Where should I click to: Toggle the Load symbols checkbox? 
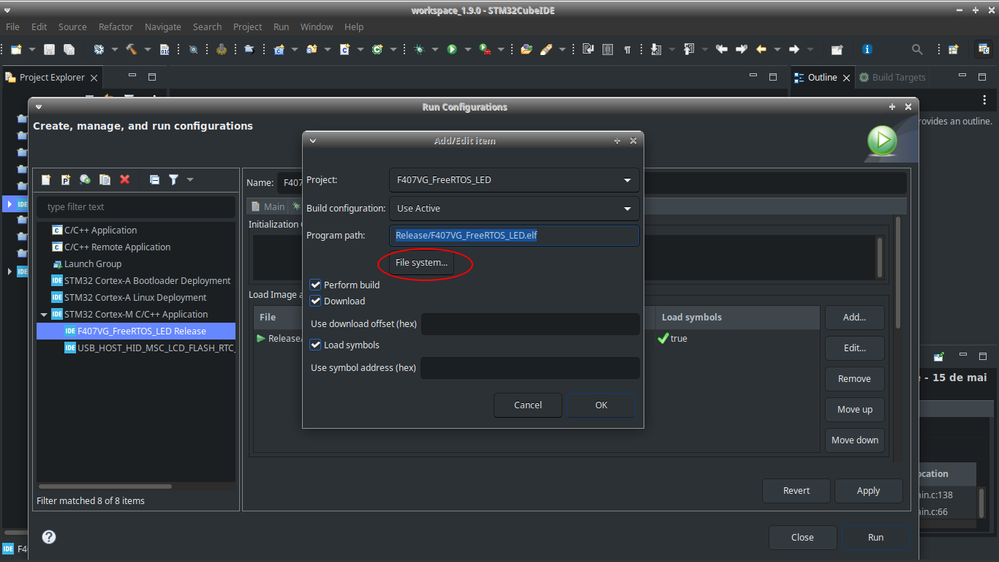(315, 345)
